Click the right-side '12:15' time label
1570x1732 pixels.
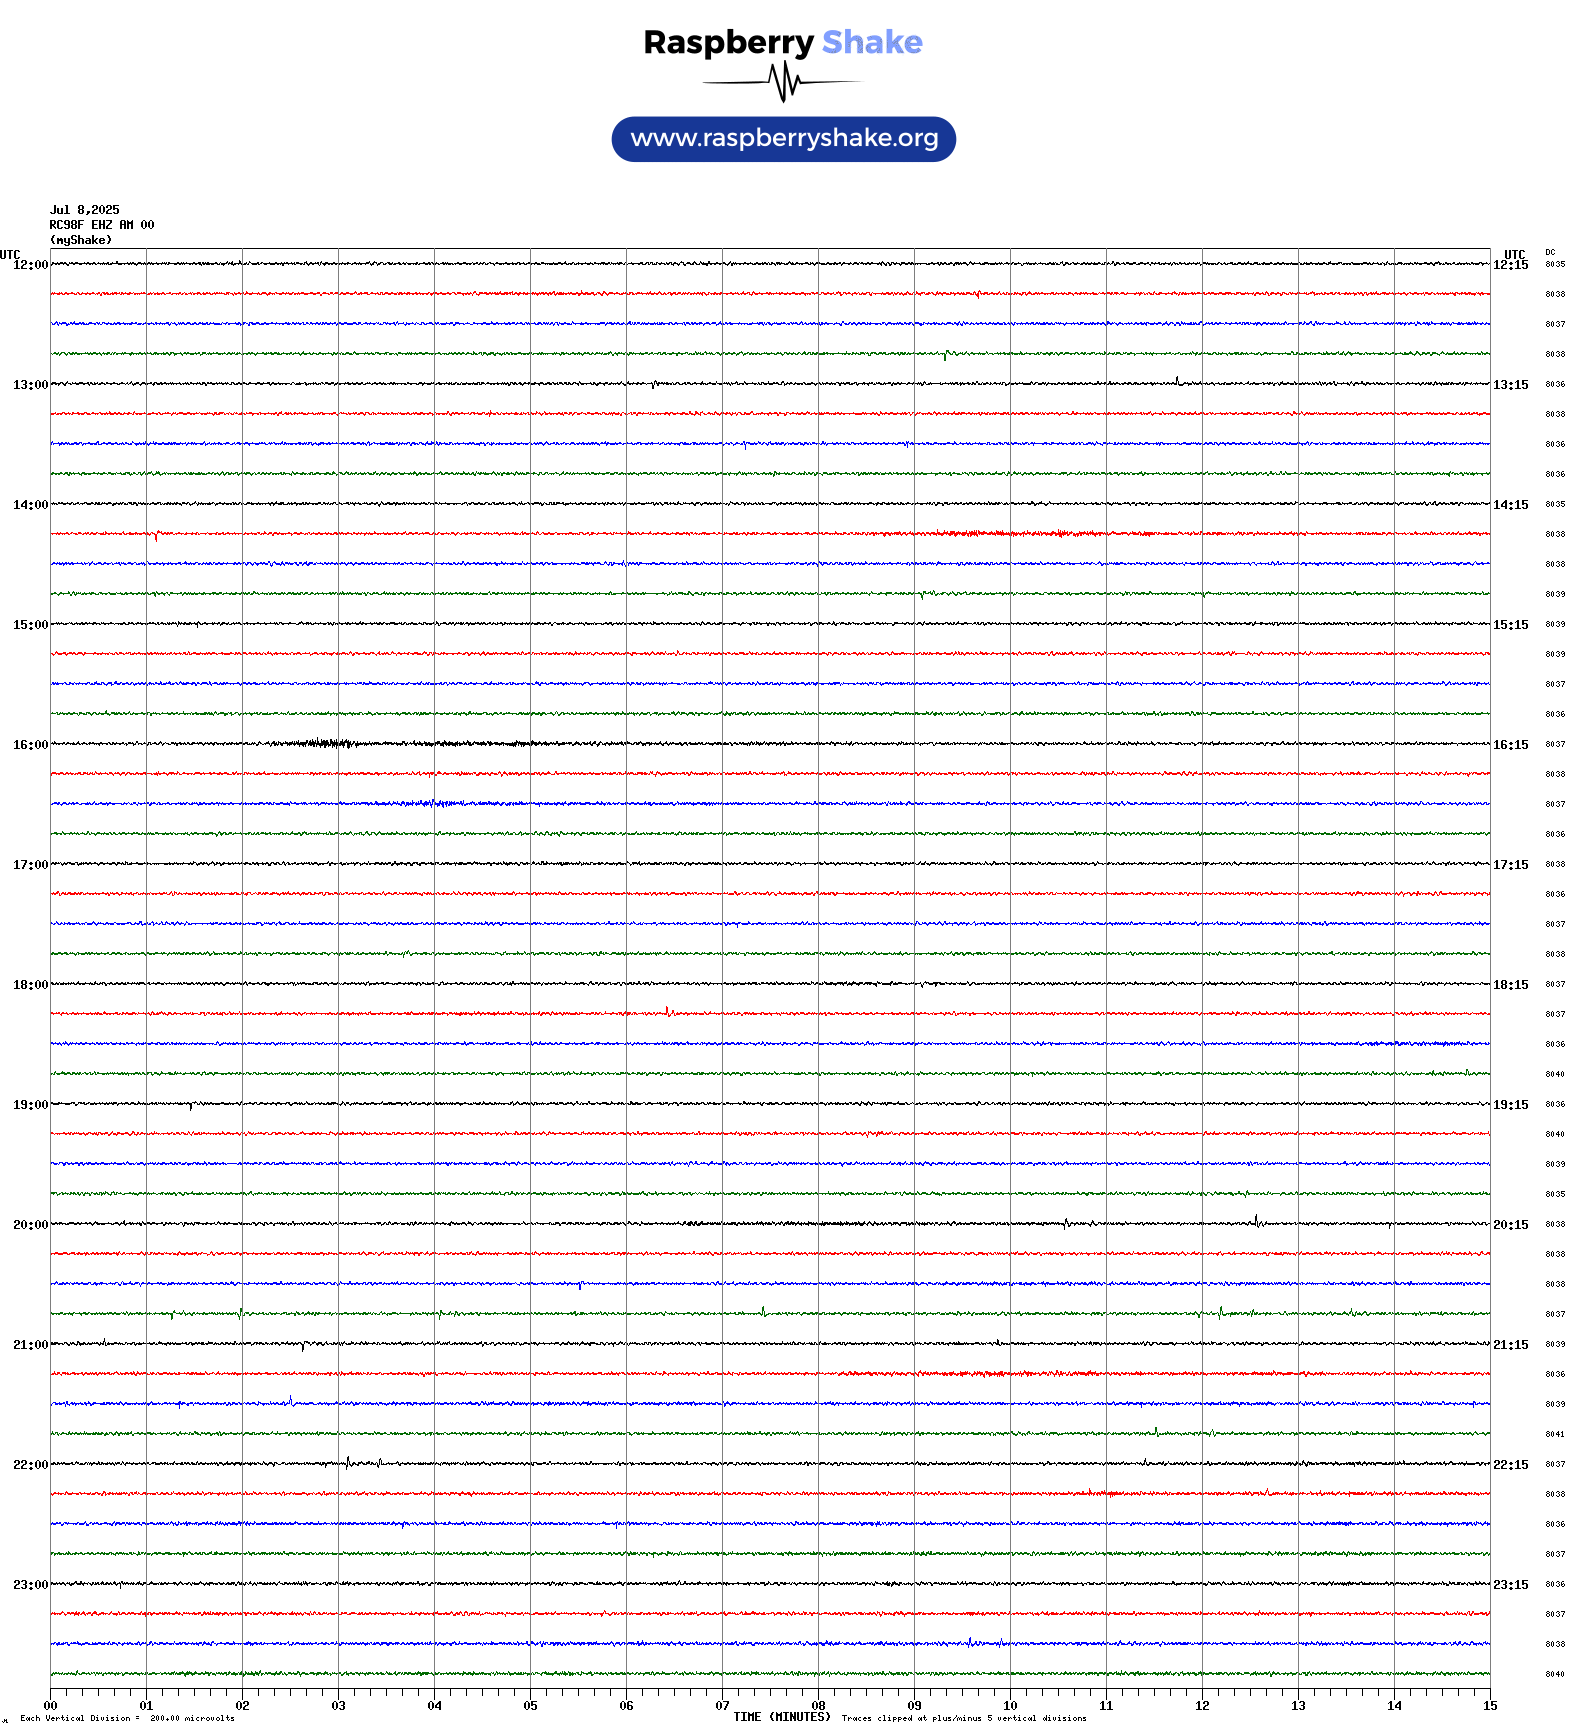1510,265
